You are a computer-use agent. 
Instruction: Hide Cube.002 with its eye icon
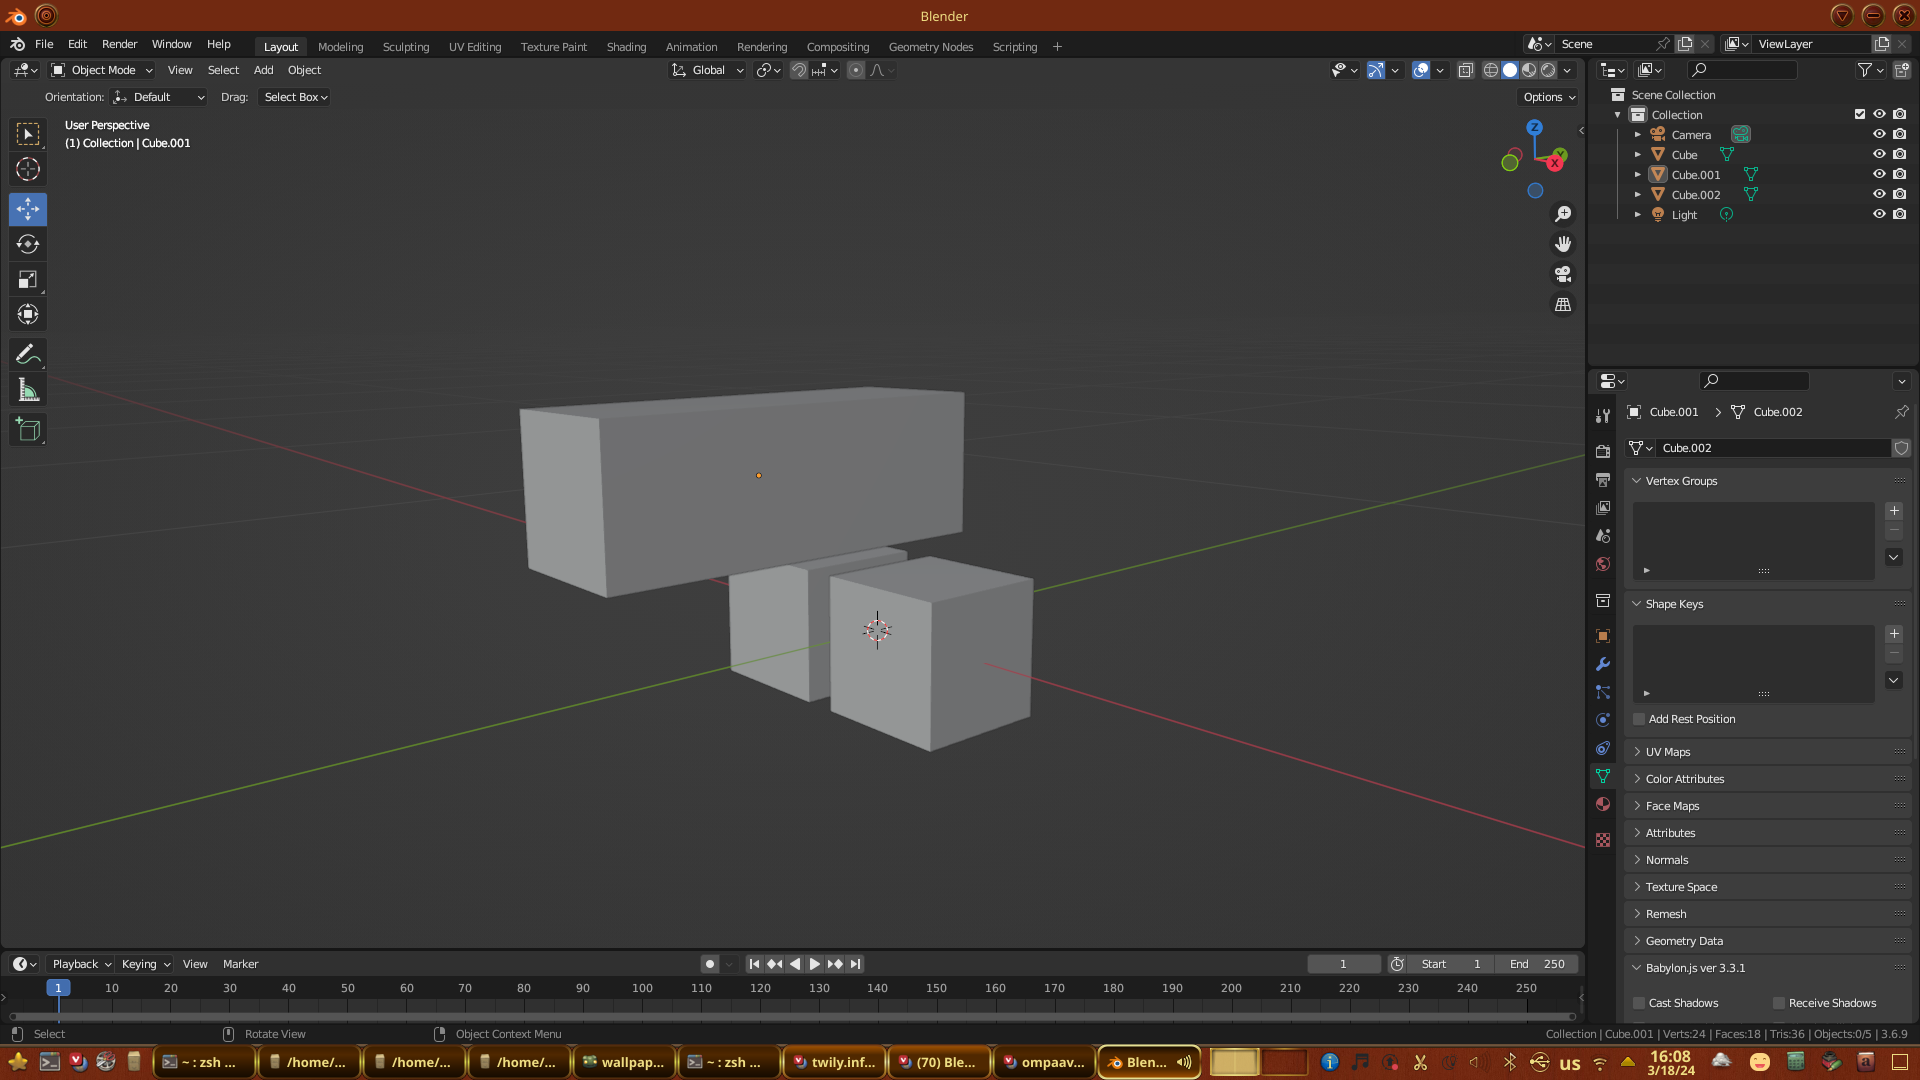point(1879,195)
